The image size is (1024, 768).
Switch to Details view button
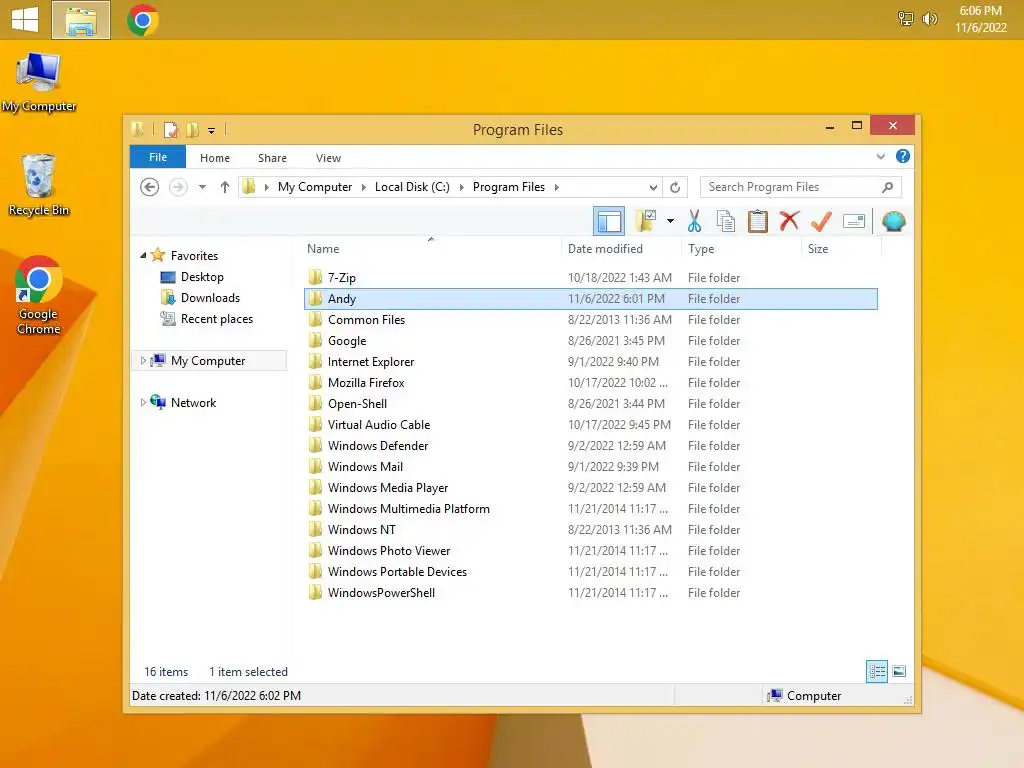(x=876, y=671)
